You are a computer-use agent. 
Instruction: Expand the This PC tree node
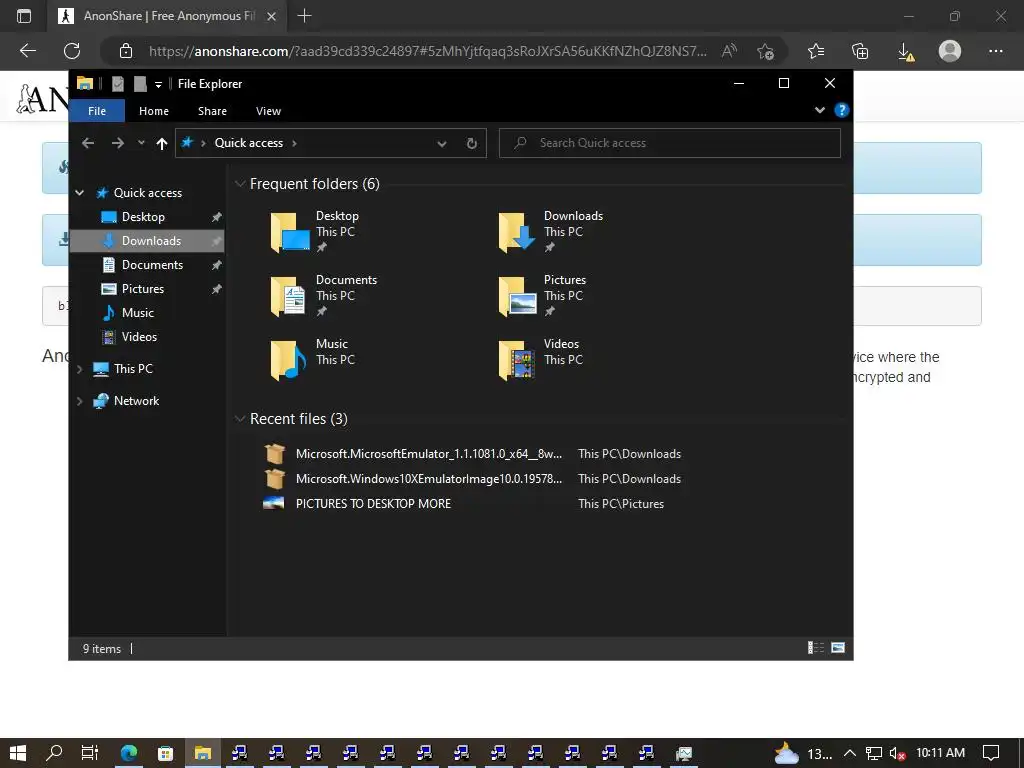(80, 369)
